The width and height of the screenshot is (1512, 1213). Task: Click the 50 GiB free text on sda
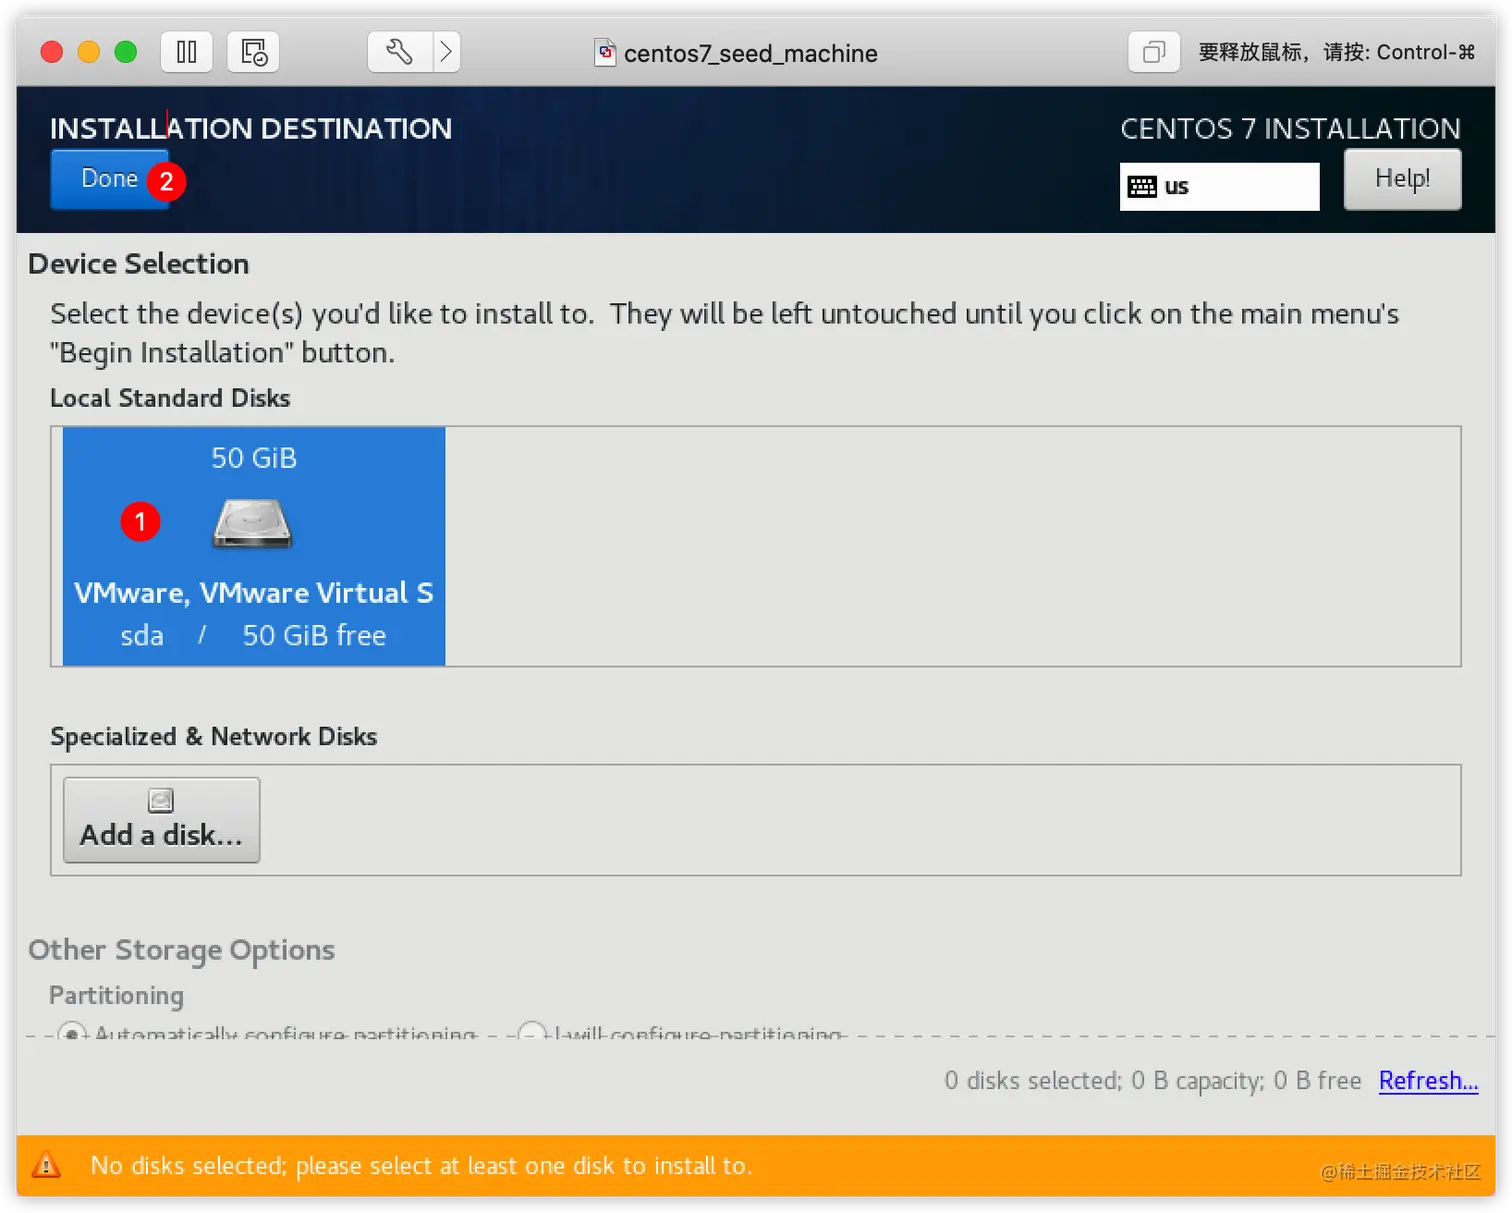tap(314, 636)
